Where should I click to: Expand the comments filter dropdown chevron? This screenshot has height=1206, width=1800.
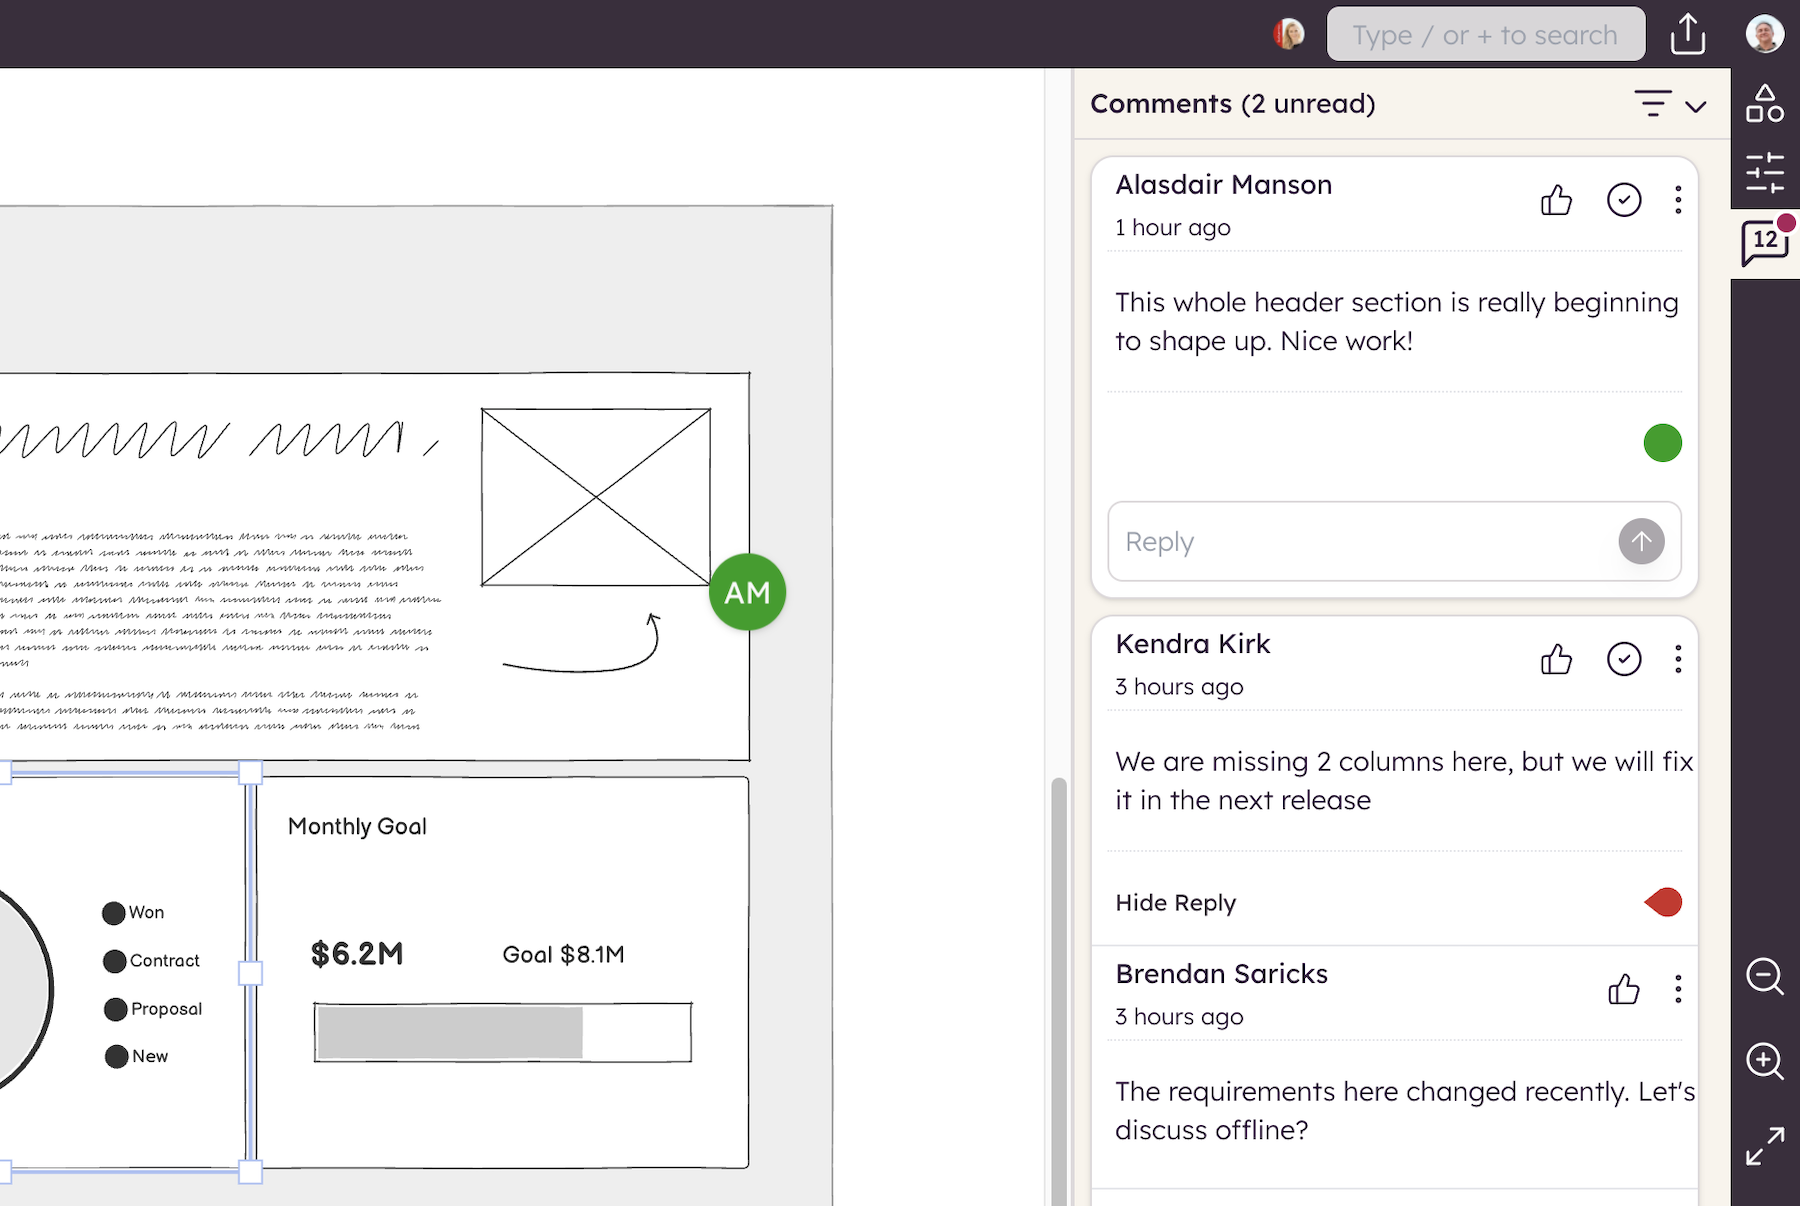click(1695, 106)
